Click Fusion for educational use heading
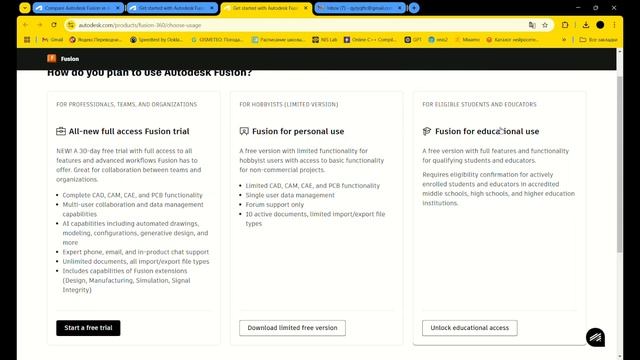The image size is (640, 360). [x=487, y=131]
